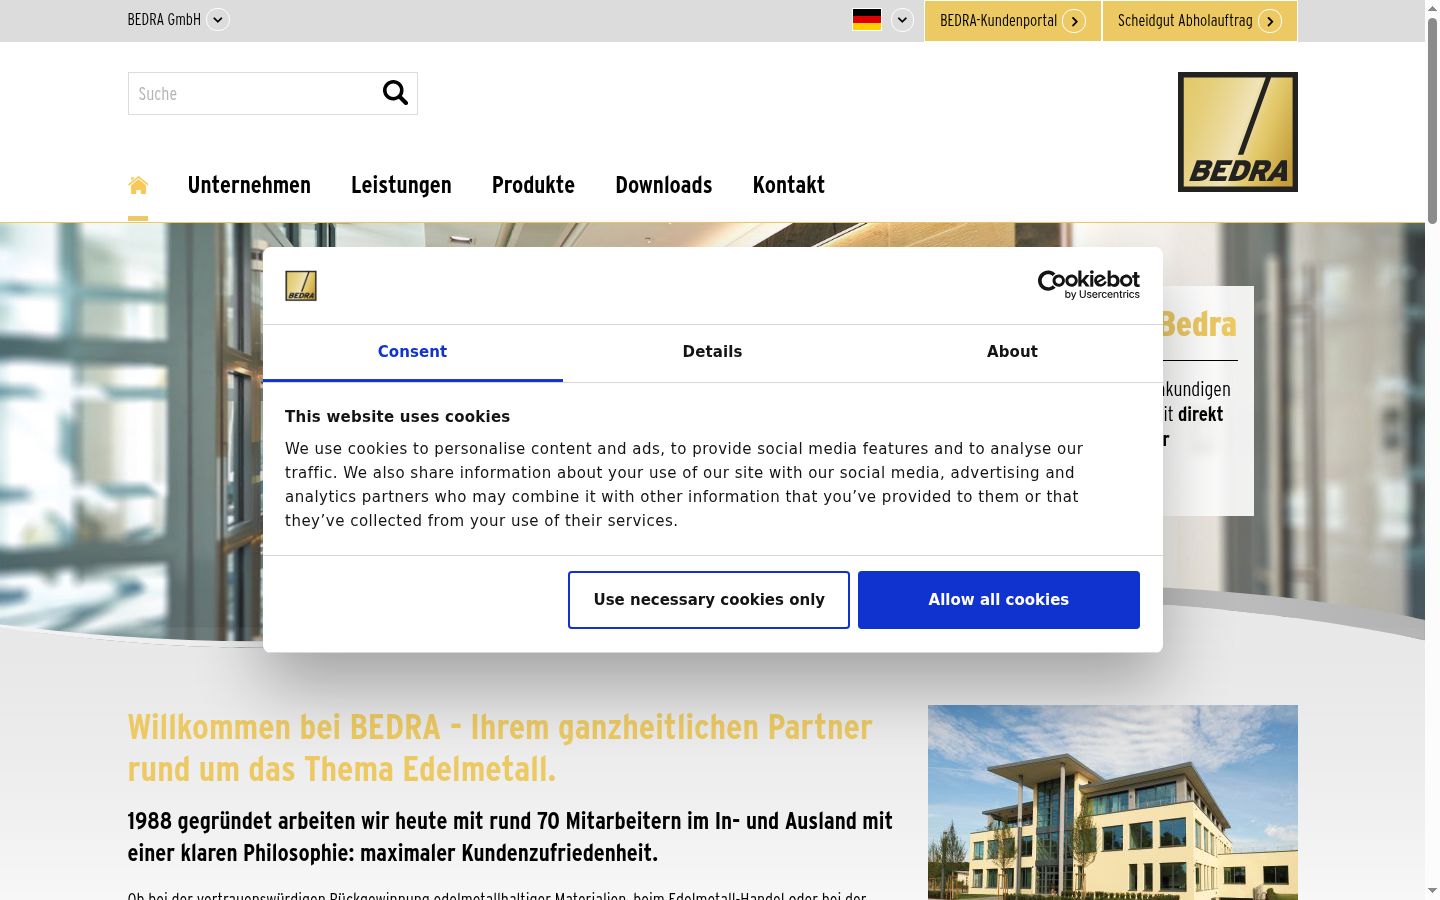Click the 'Willkommen bei BEDRA' heading
This screenshot has height=900, width=1440.
coord(500,748)
